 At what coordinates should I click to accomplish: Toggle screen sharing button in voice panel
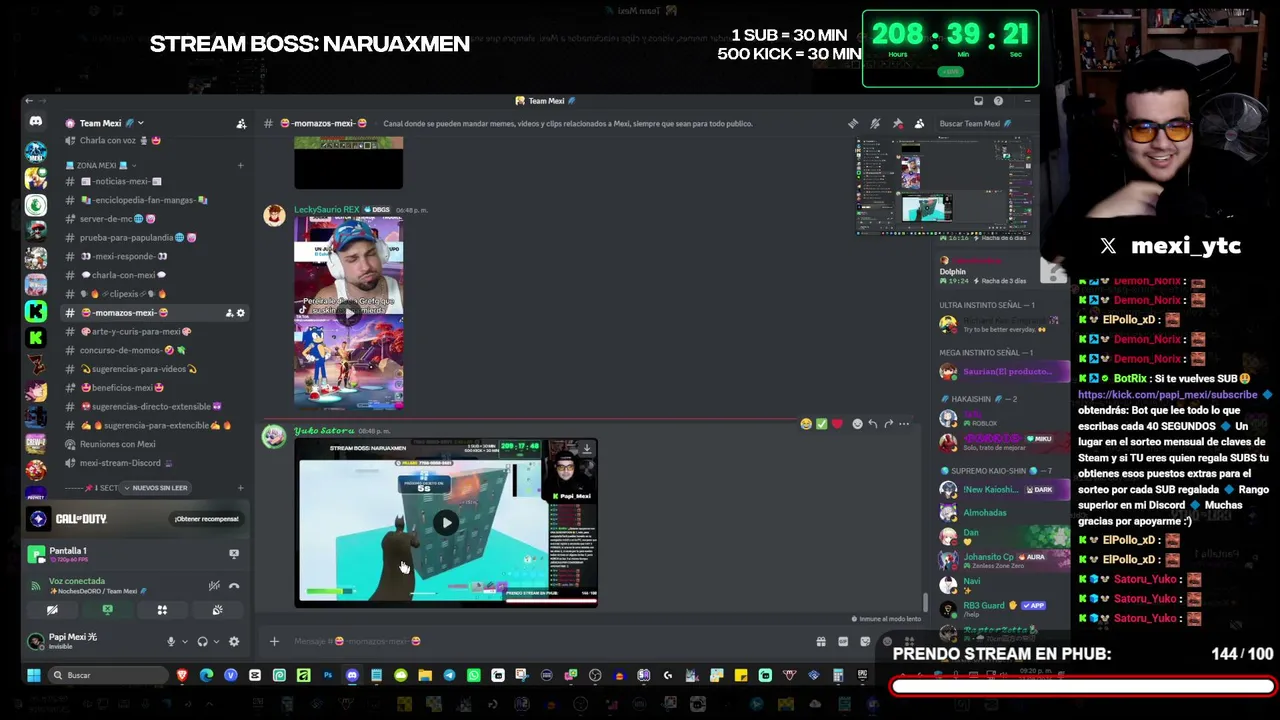tap(107, 610)
